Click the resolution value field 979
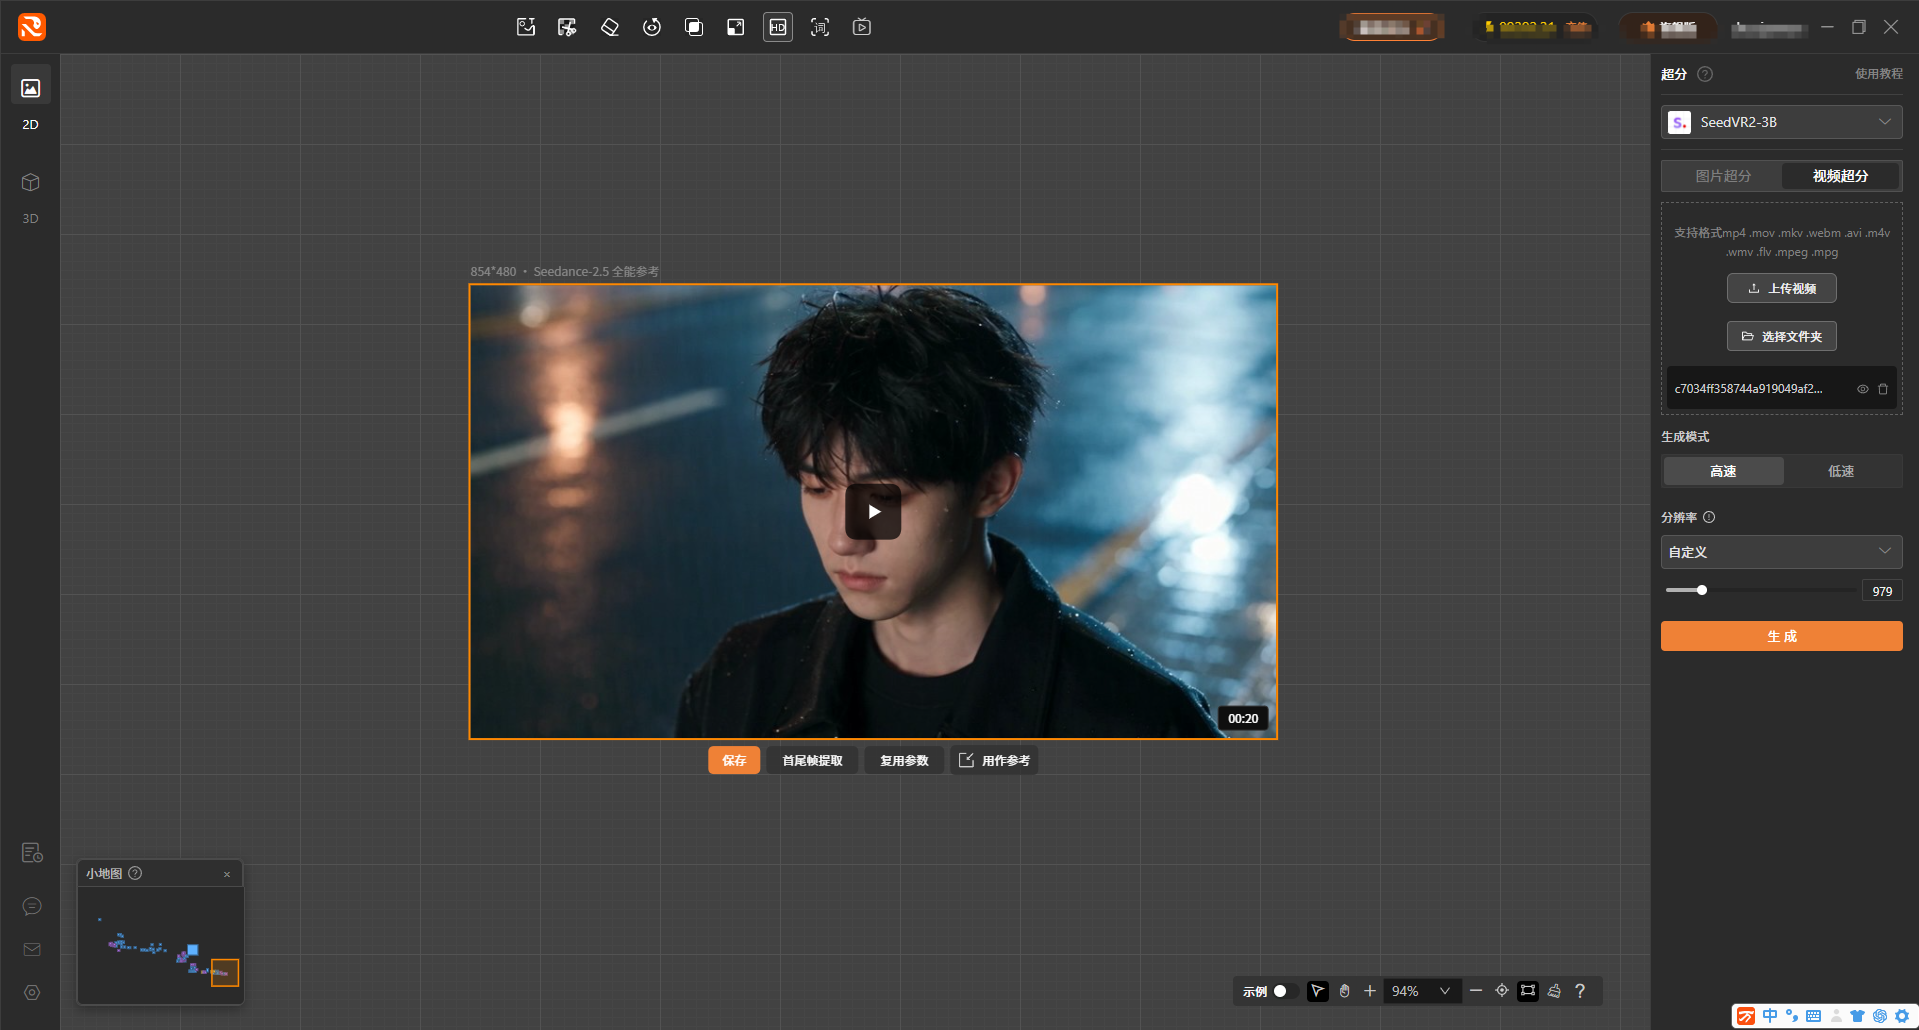This screenshot has height=1030, width=1919. tap(1882, 591)
